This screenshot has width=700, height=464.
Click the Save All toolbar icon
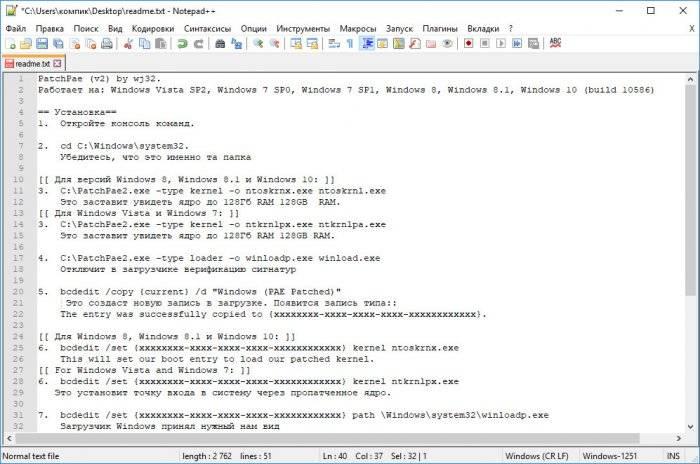tap(58, 43)
